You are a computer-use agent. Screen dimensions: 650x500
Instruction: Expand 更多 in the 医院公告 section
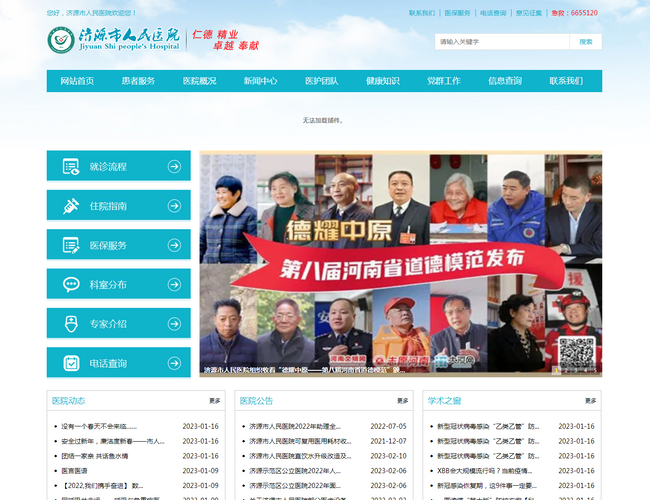402,401
